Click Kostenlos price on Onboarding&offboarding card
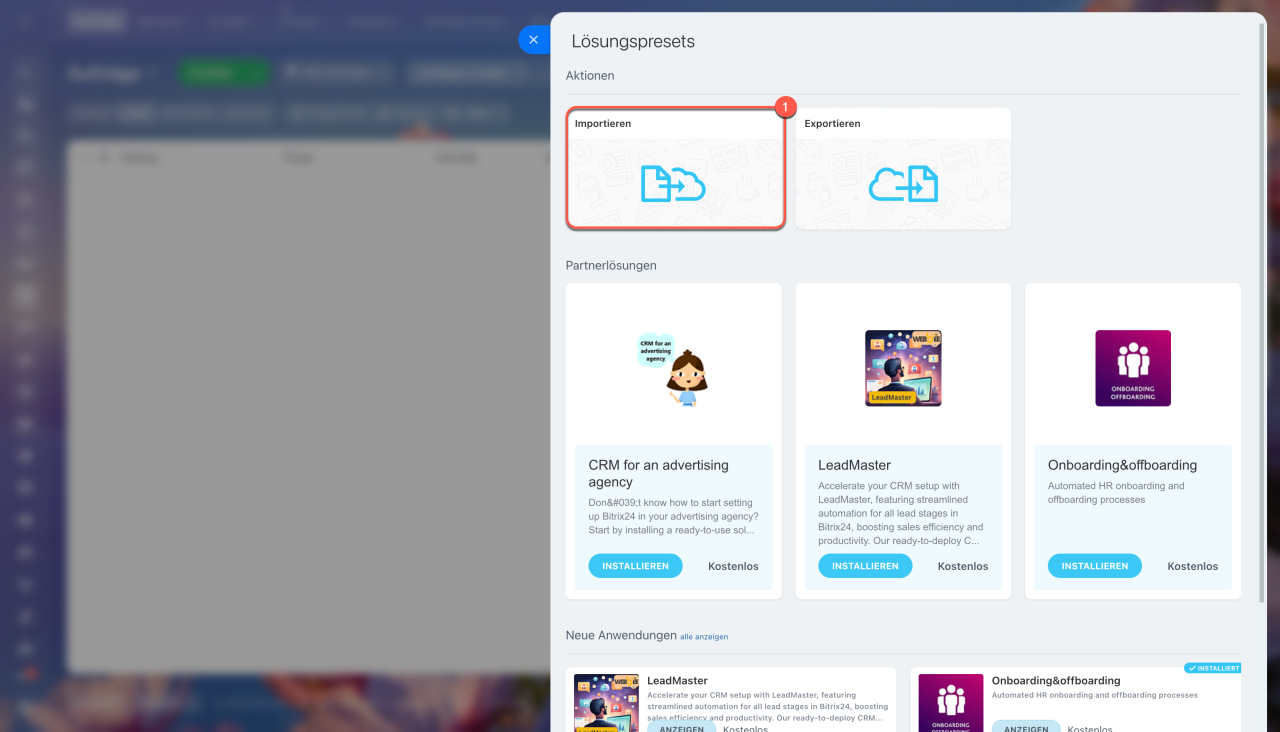 point(1192,566)
